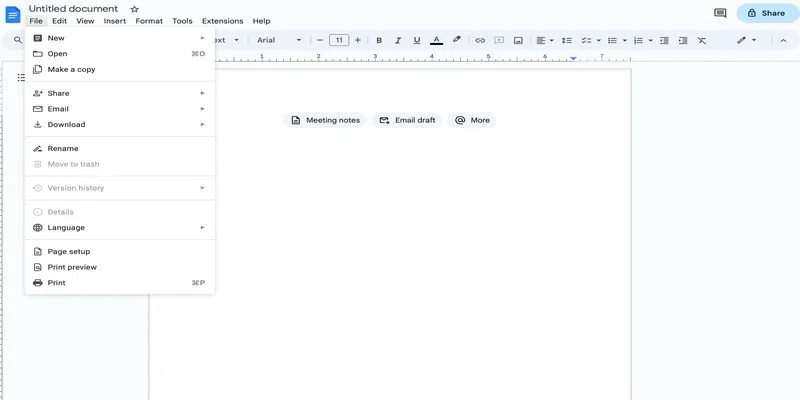Toggle underline formatting

point(417,40)
